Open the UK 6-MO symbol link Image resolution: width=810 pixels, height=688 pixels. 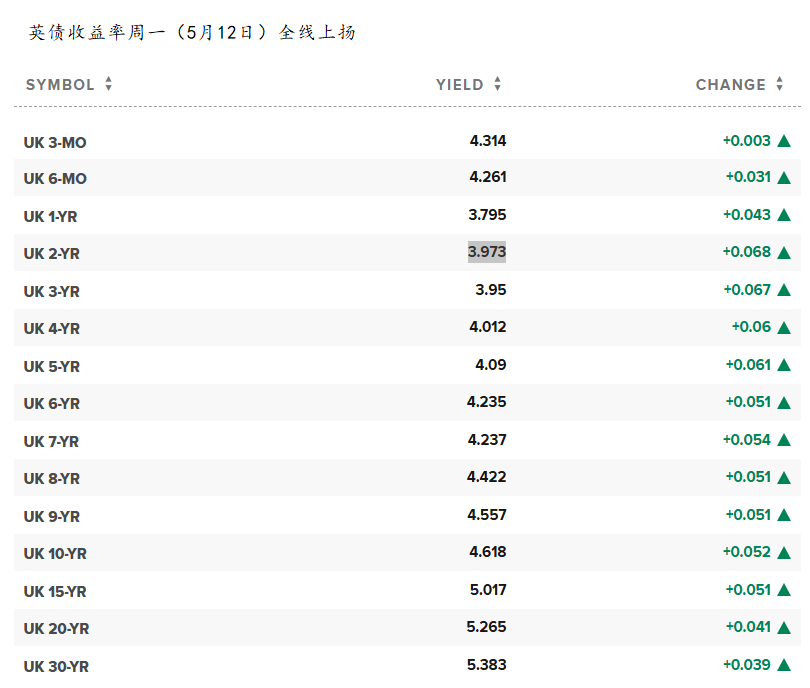pyautogui.click(x=55, y=179)
